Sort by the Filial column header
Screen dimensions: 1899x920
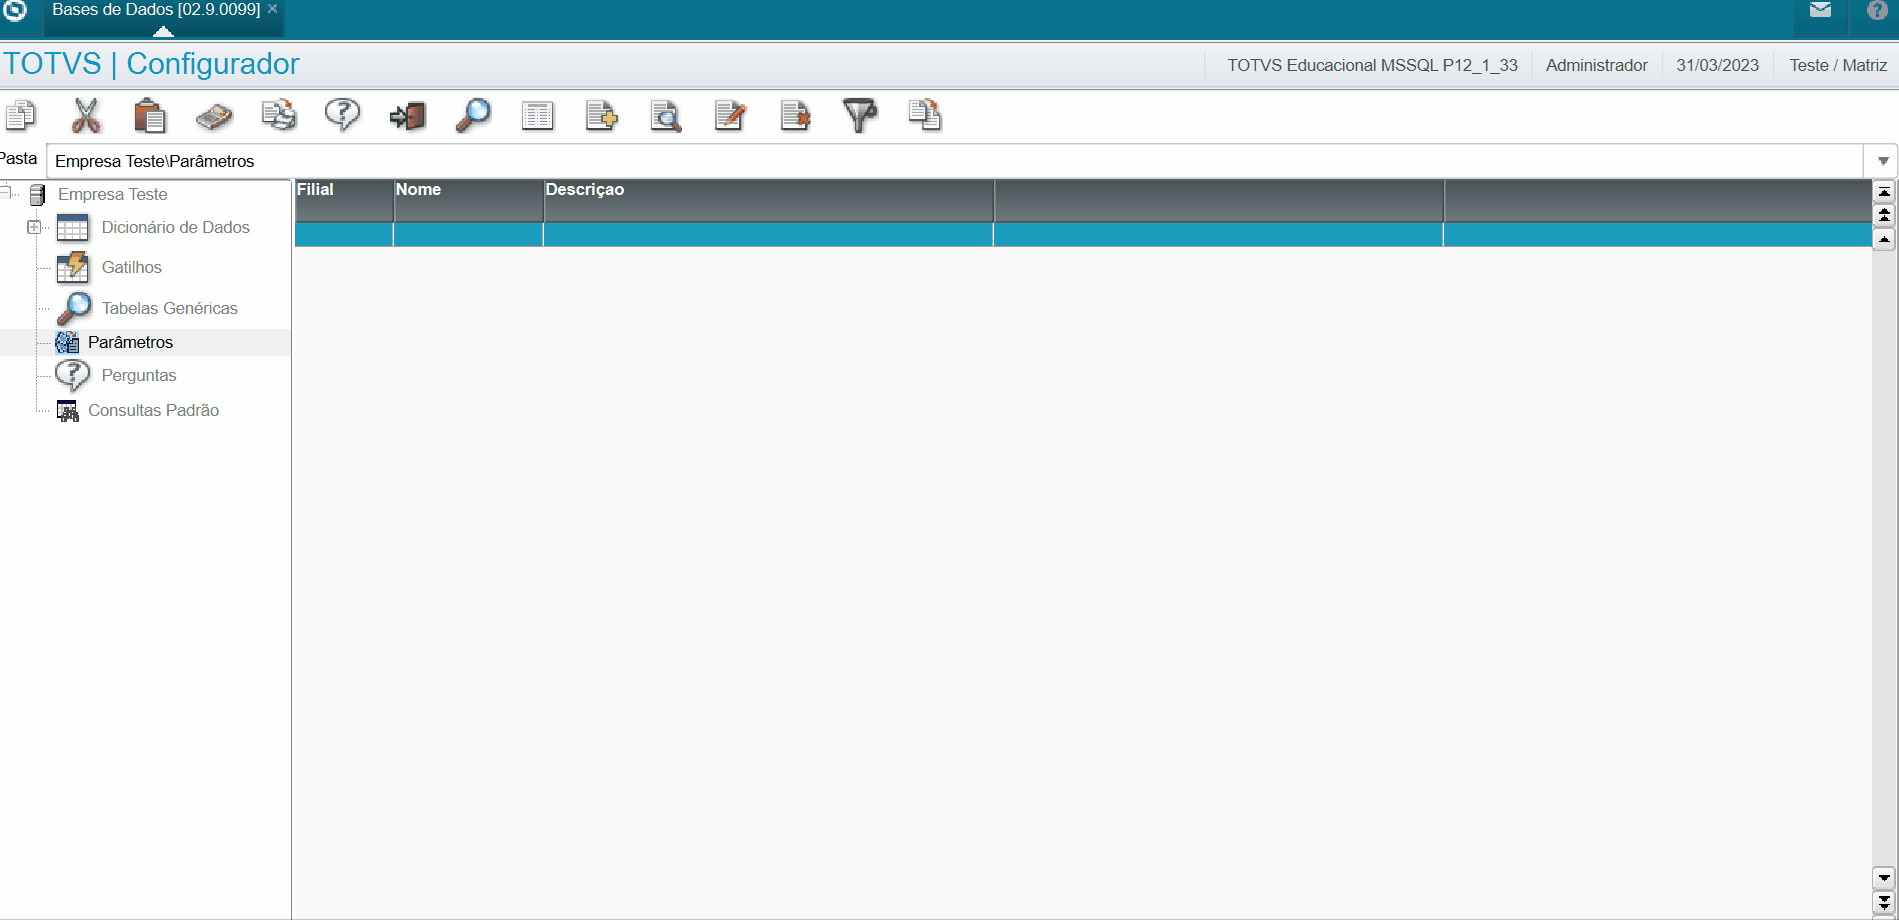pos(344,200)
